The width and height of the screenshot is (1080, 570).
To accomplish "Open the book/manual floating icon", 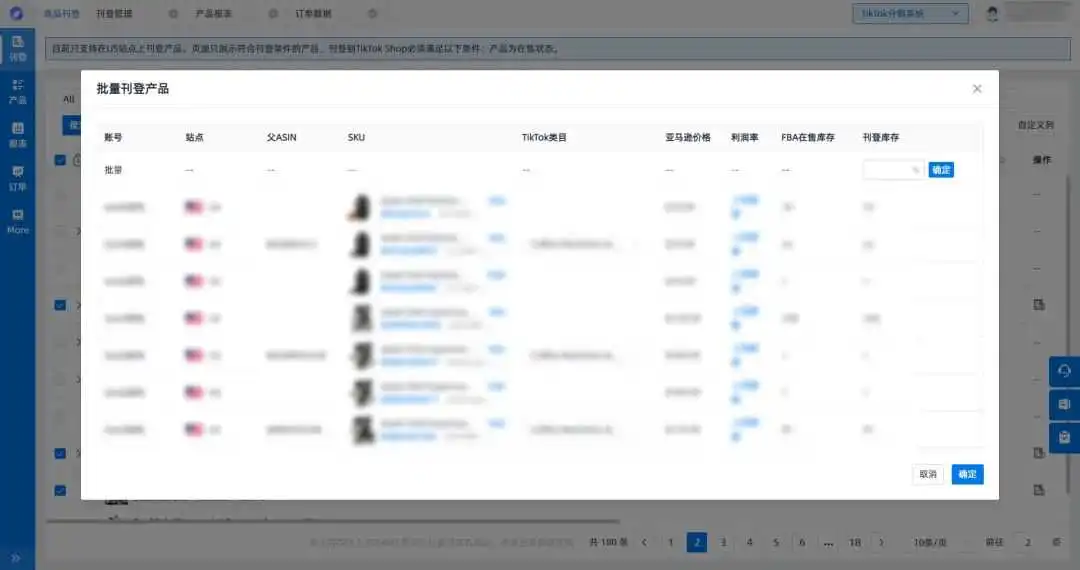I will [1064, 405].
